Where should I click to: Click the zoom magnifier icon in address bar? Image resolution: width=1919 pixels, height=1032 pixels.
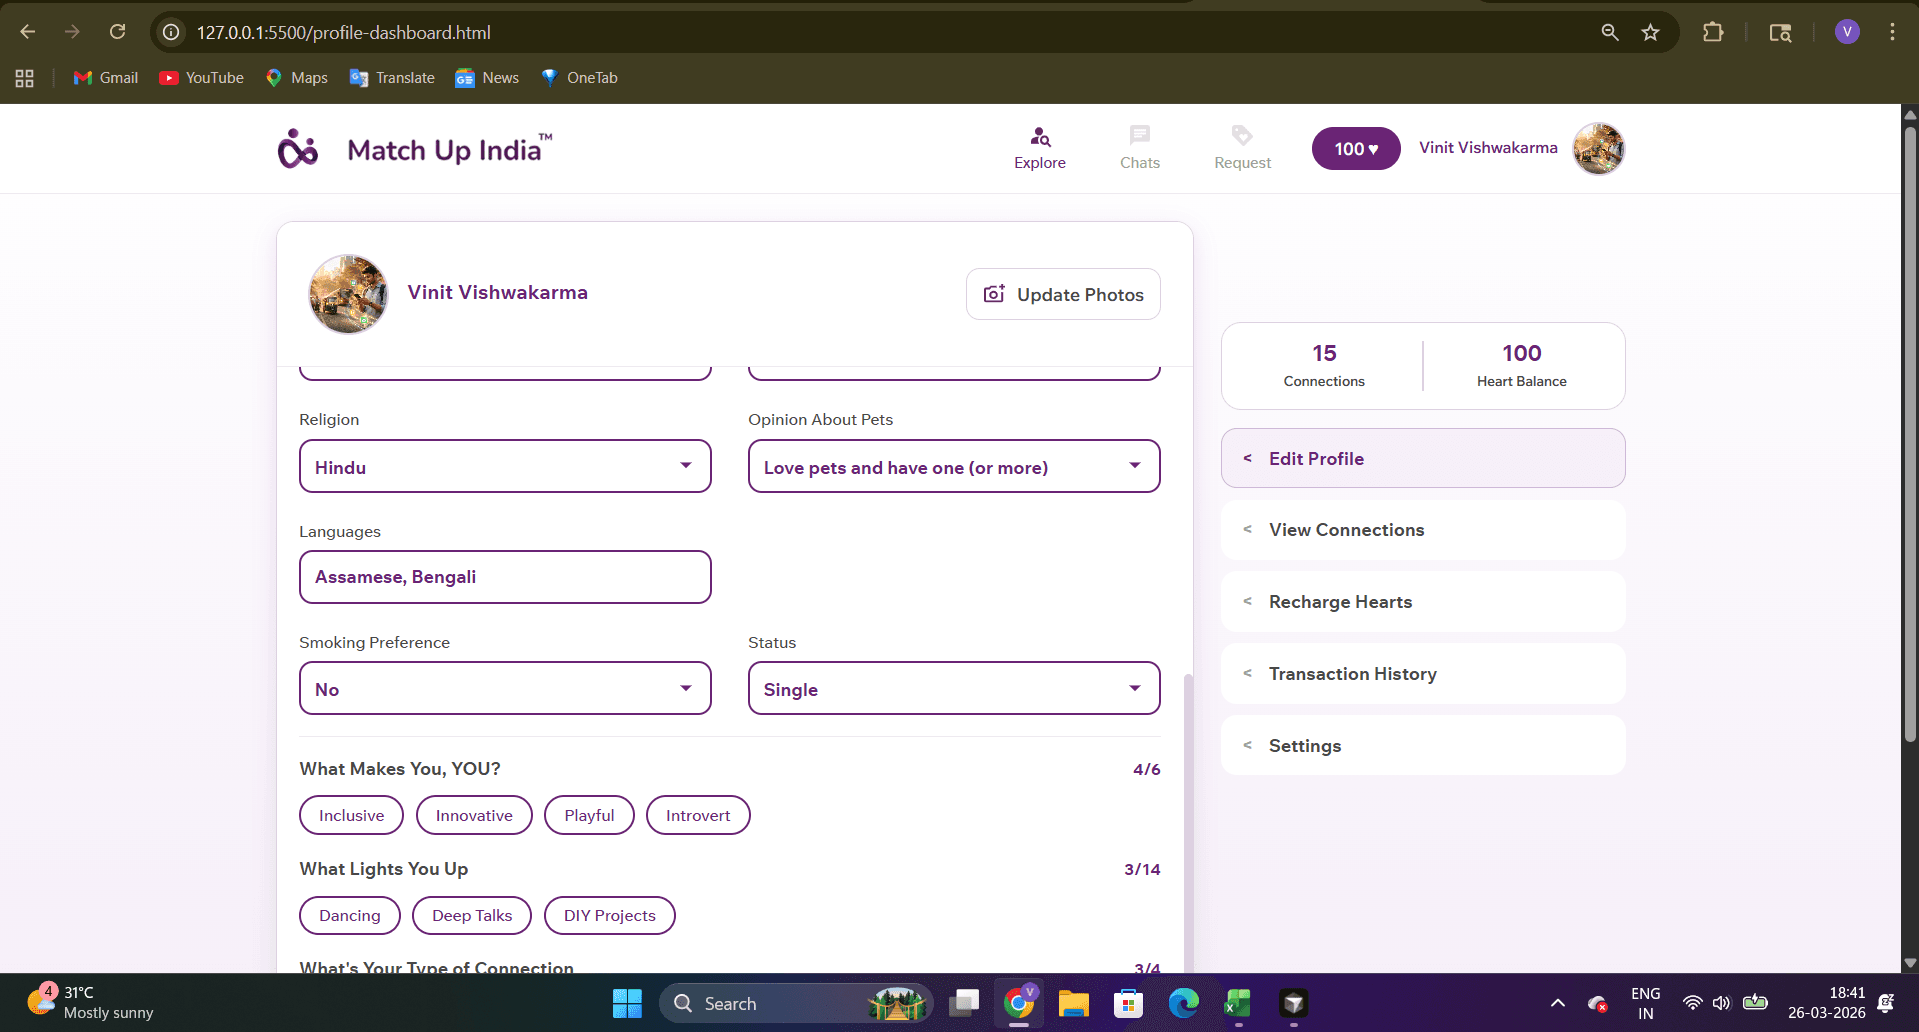point(1610,32)
